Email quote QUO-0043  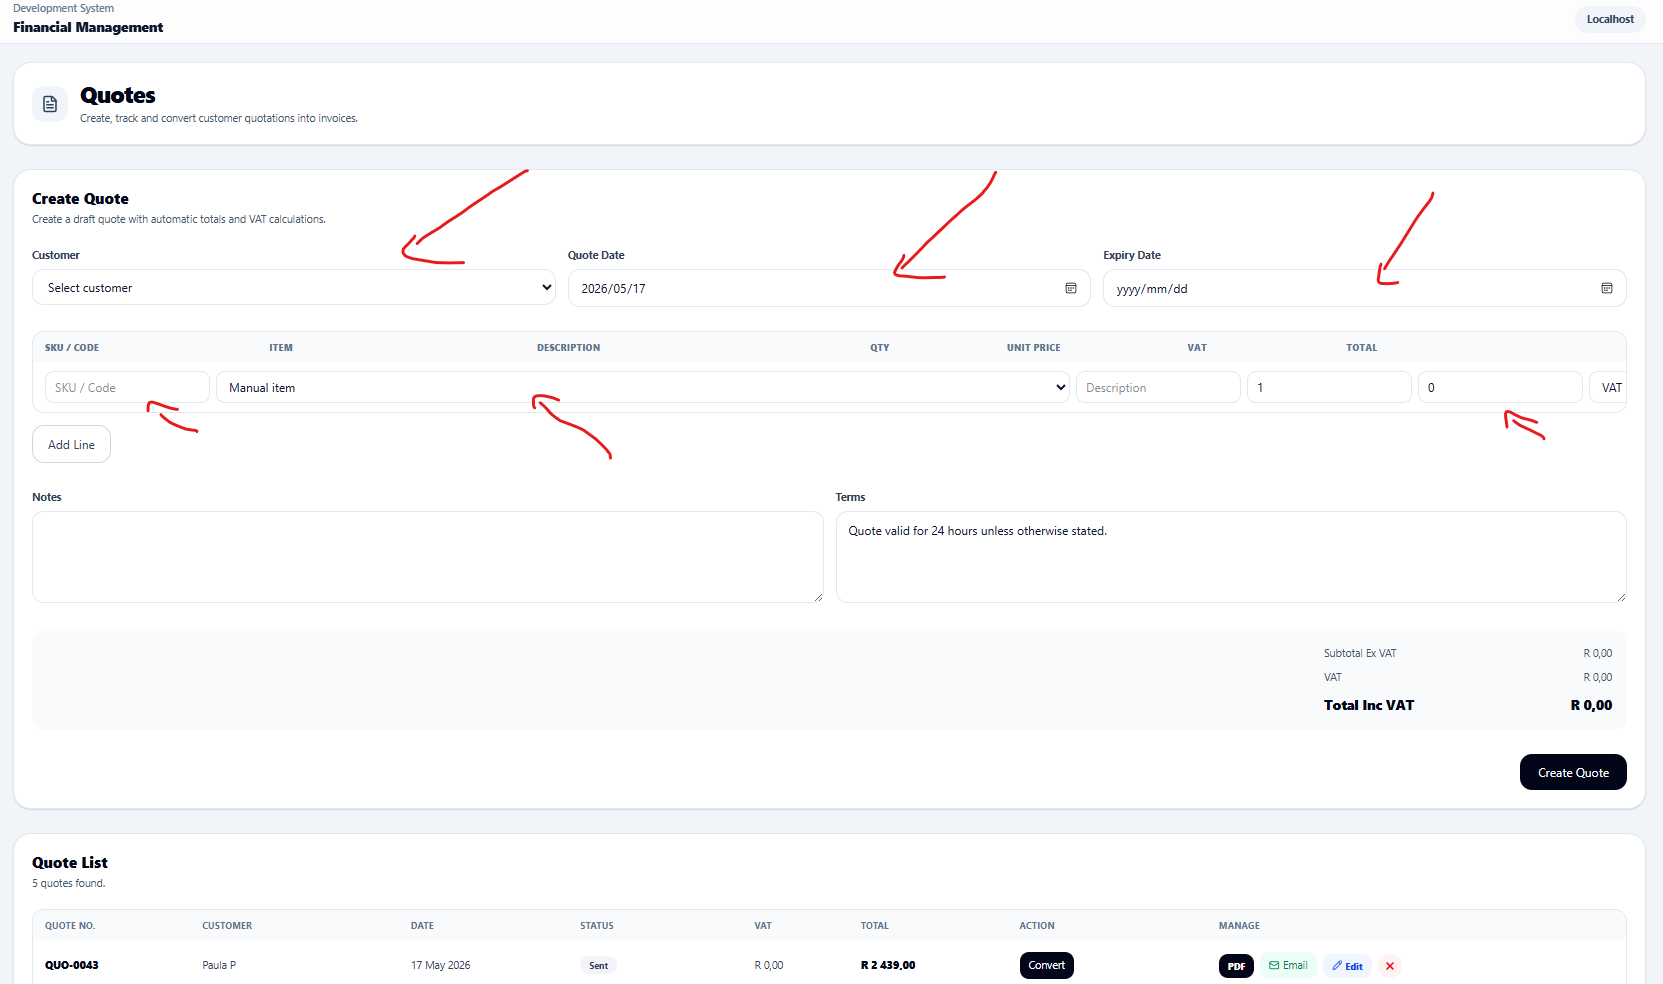1288,966
